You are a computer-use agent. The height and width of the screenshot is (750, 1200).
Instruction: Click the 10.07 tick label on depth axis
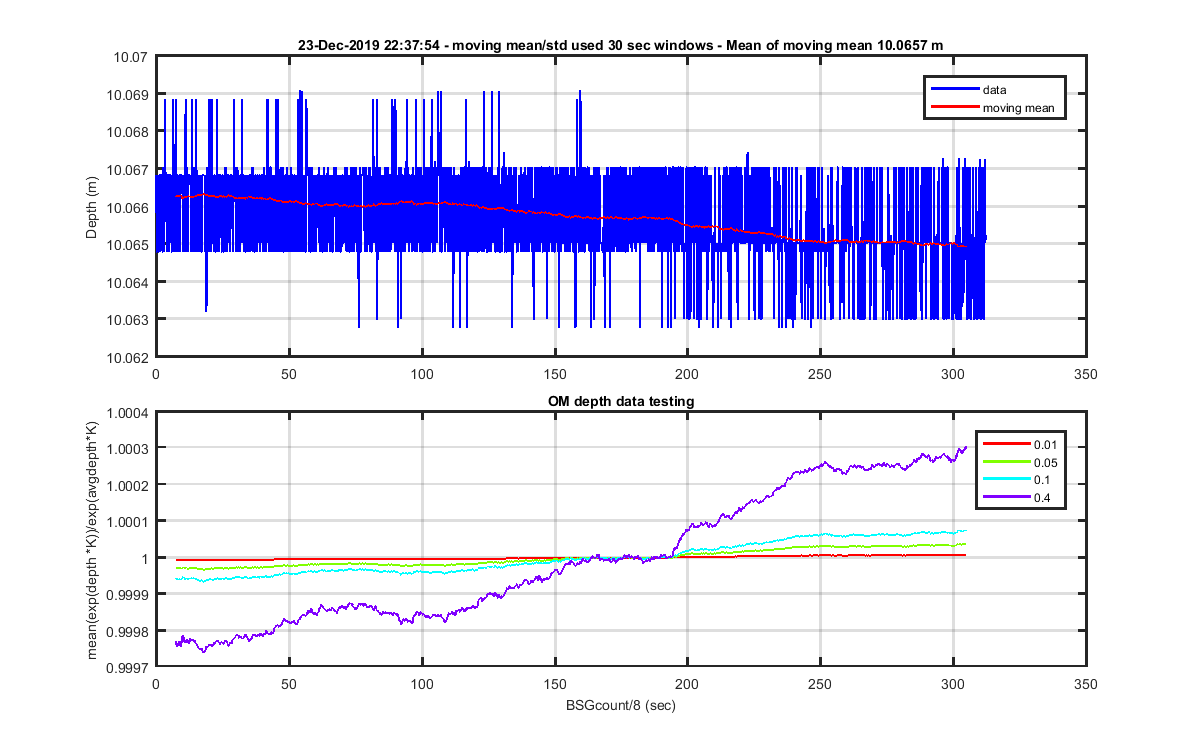click(132, 57)
